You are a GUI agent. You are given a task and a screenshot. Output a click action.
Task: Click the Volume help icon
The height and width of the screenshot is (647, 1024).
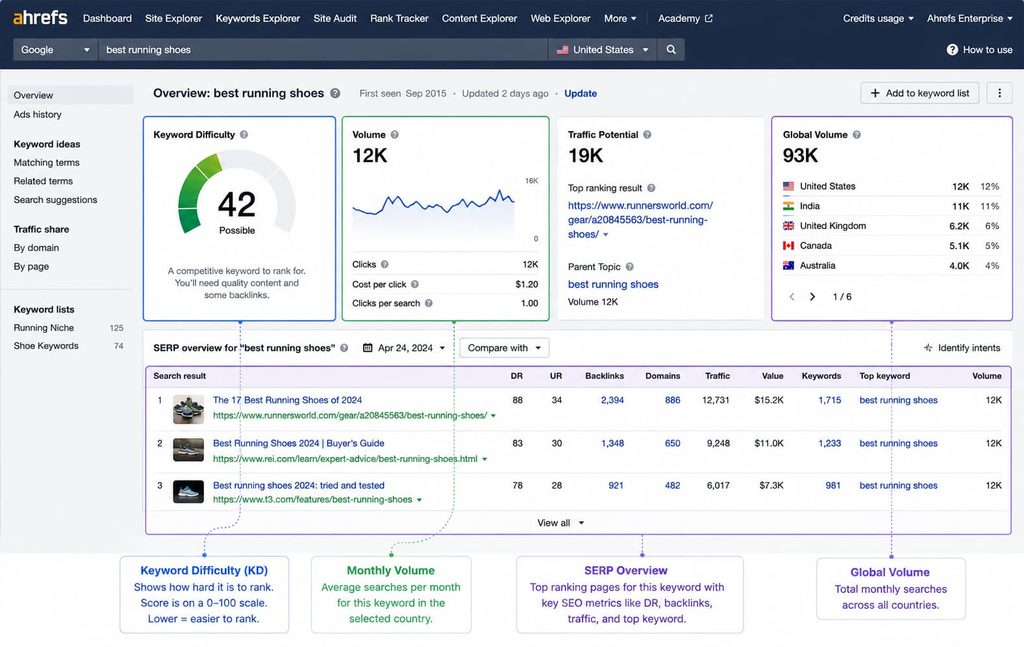point(394,134)
